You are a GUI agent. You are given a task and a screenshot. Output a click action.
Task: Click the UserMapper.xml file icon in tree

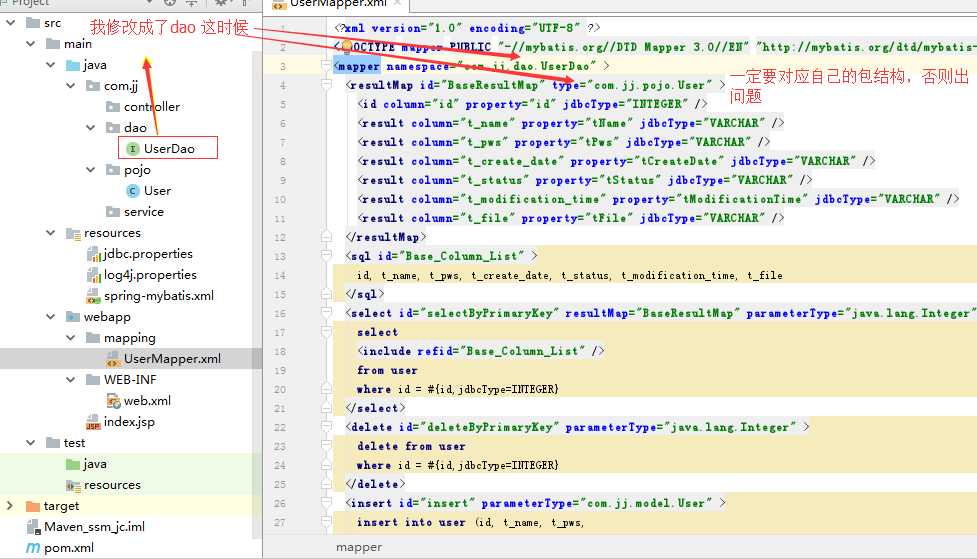113,359
